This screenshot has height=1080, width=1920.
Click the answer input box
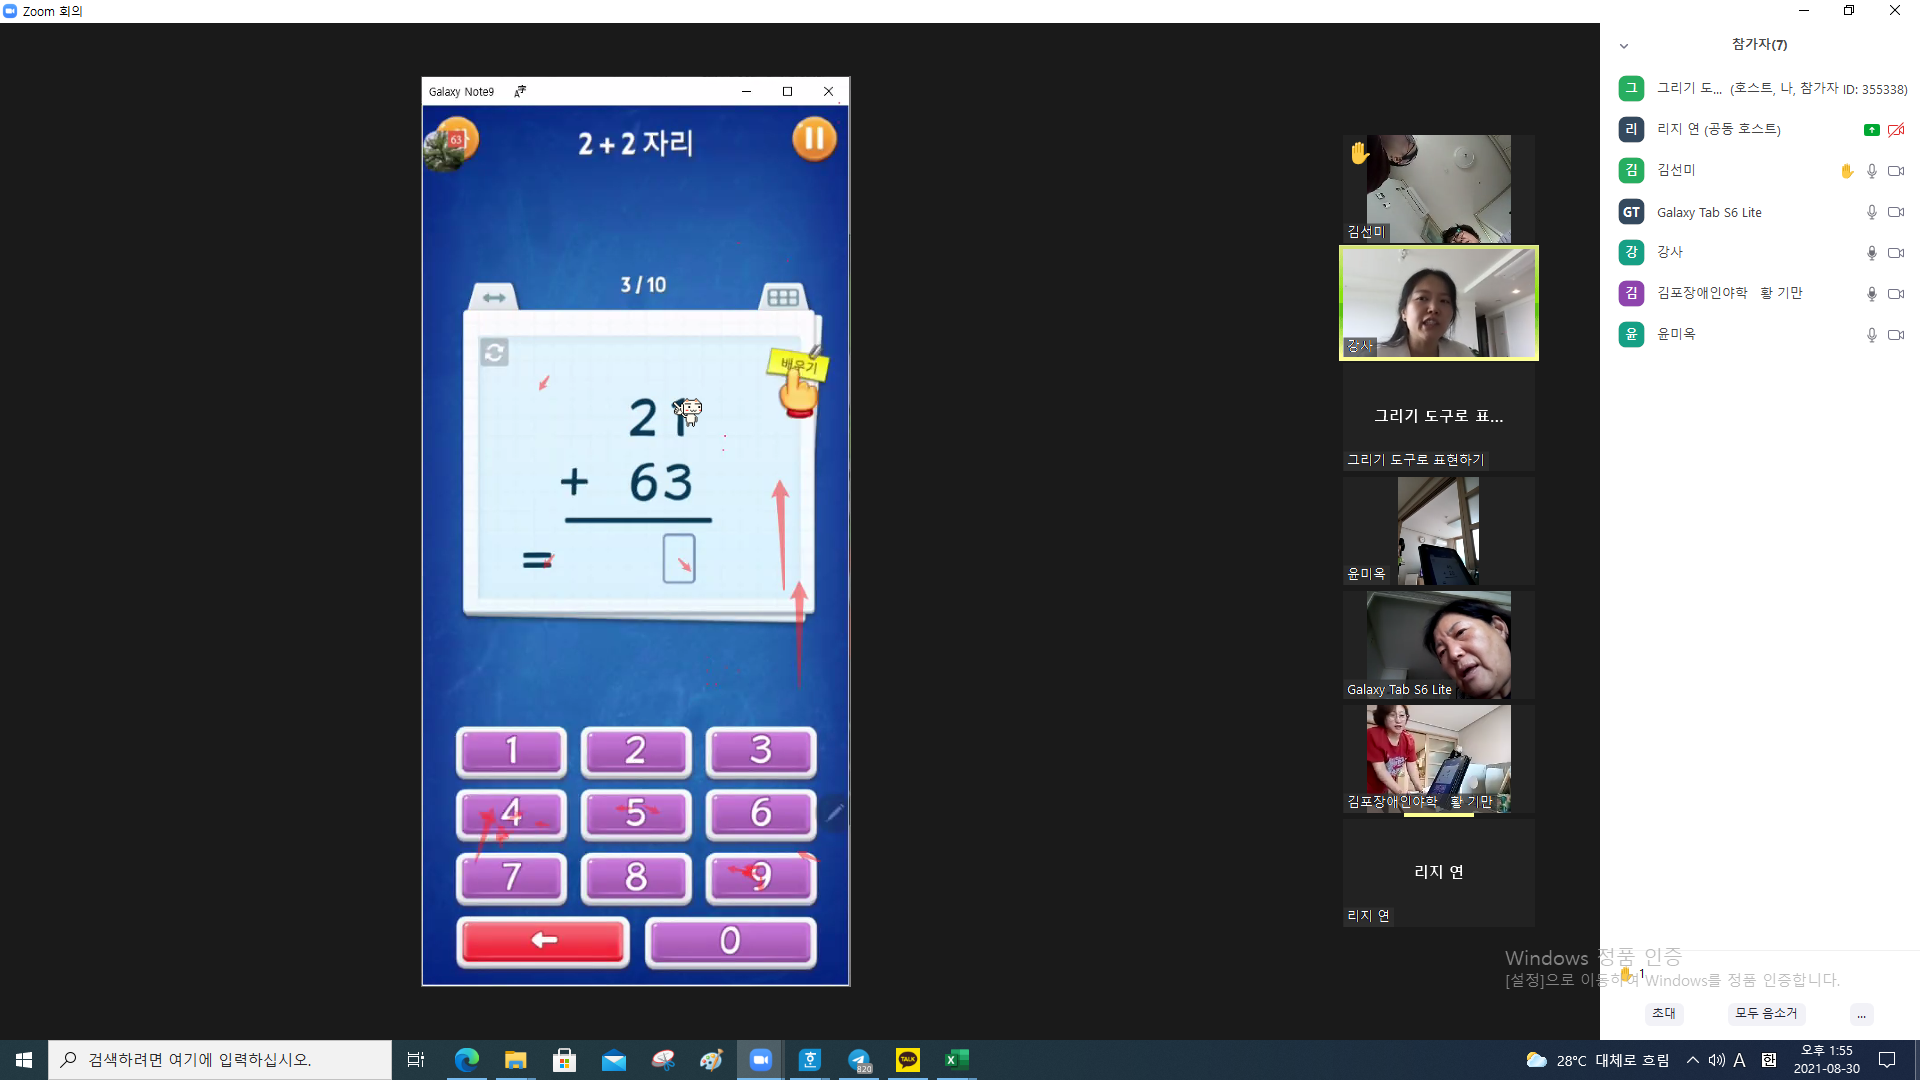coord(679,558)
